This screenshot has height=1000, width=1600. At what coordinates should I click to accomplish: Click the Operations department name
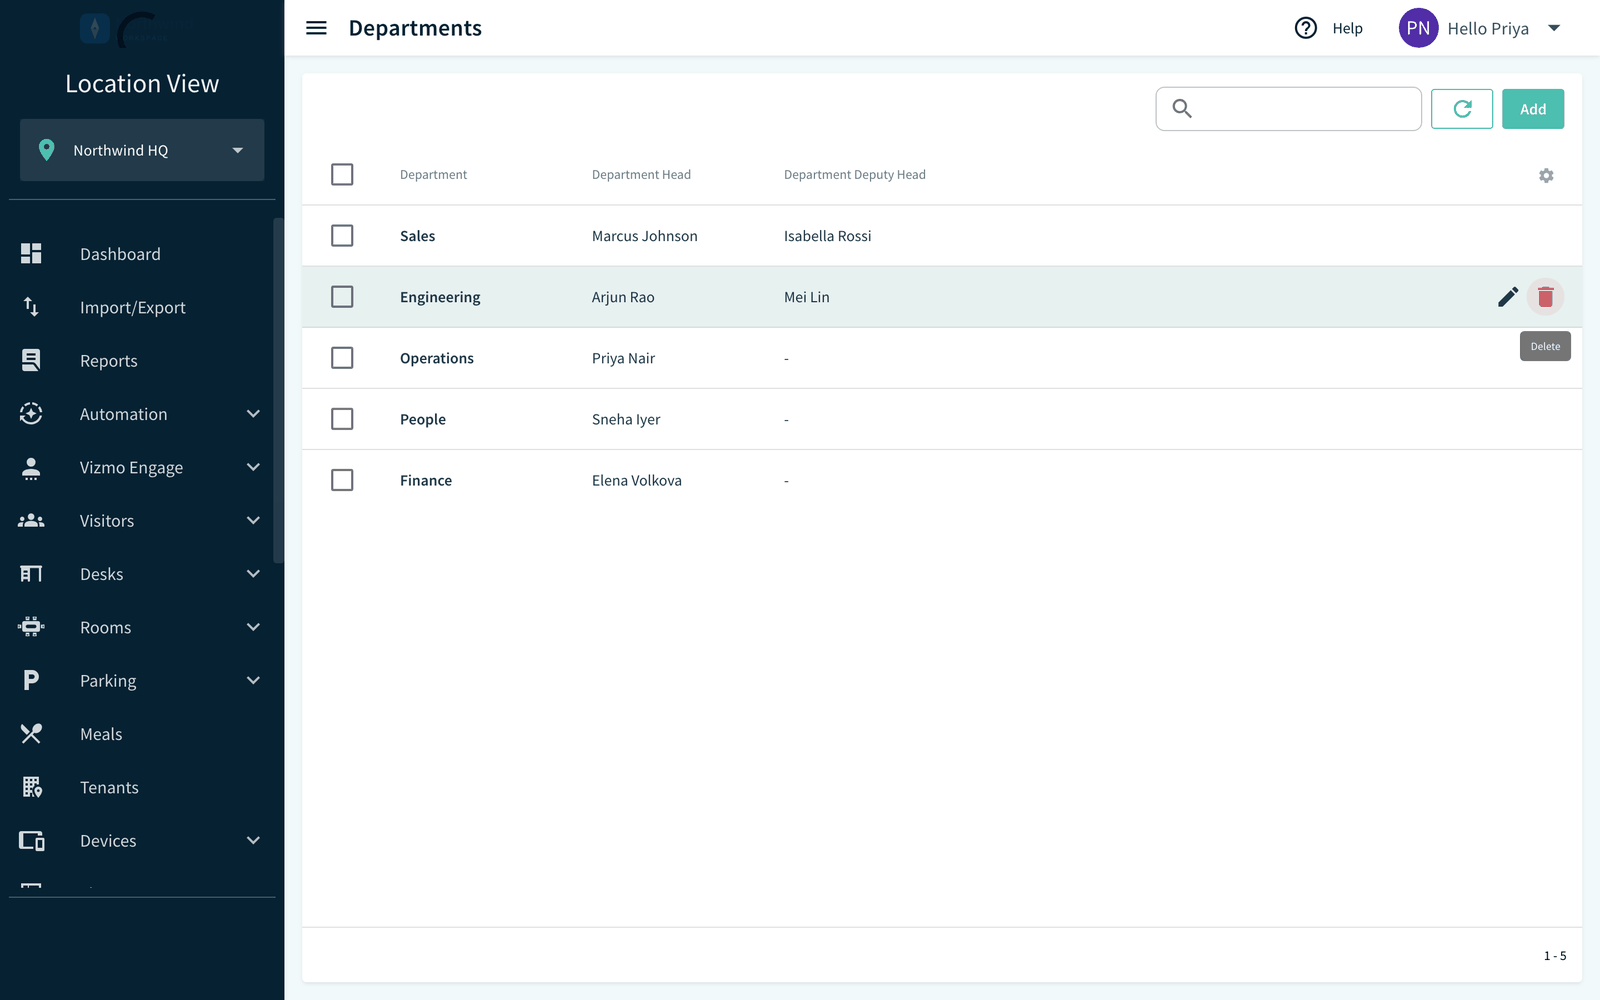(437, 358)
